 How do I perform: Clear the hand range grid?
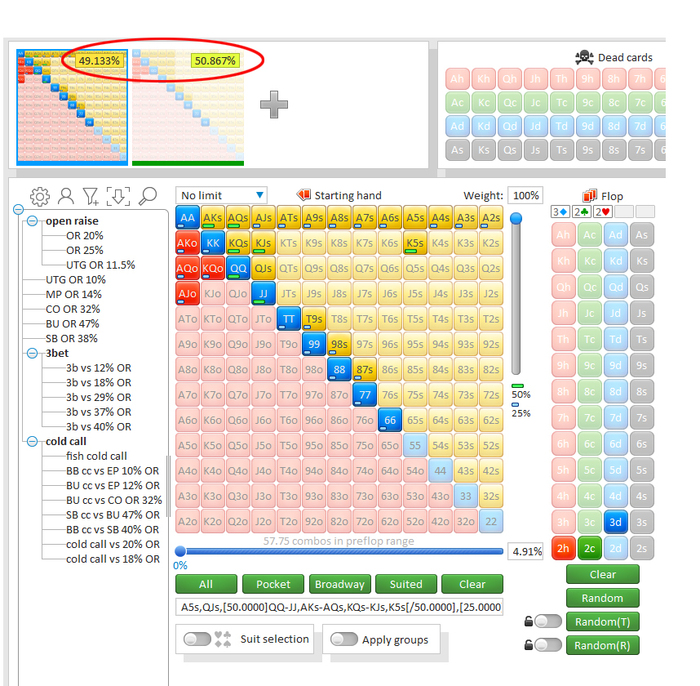point(472,584)
